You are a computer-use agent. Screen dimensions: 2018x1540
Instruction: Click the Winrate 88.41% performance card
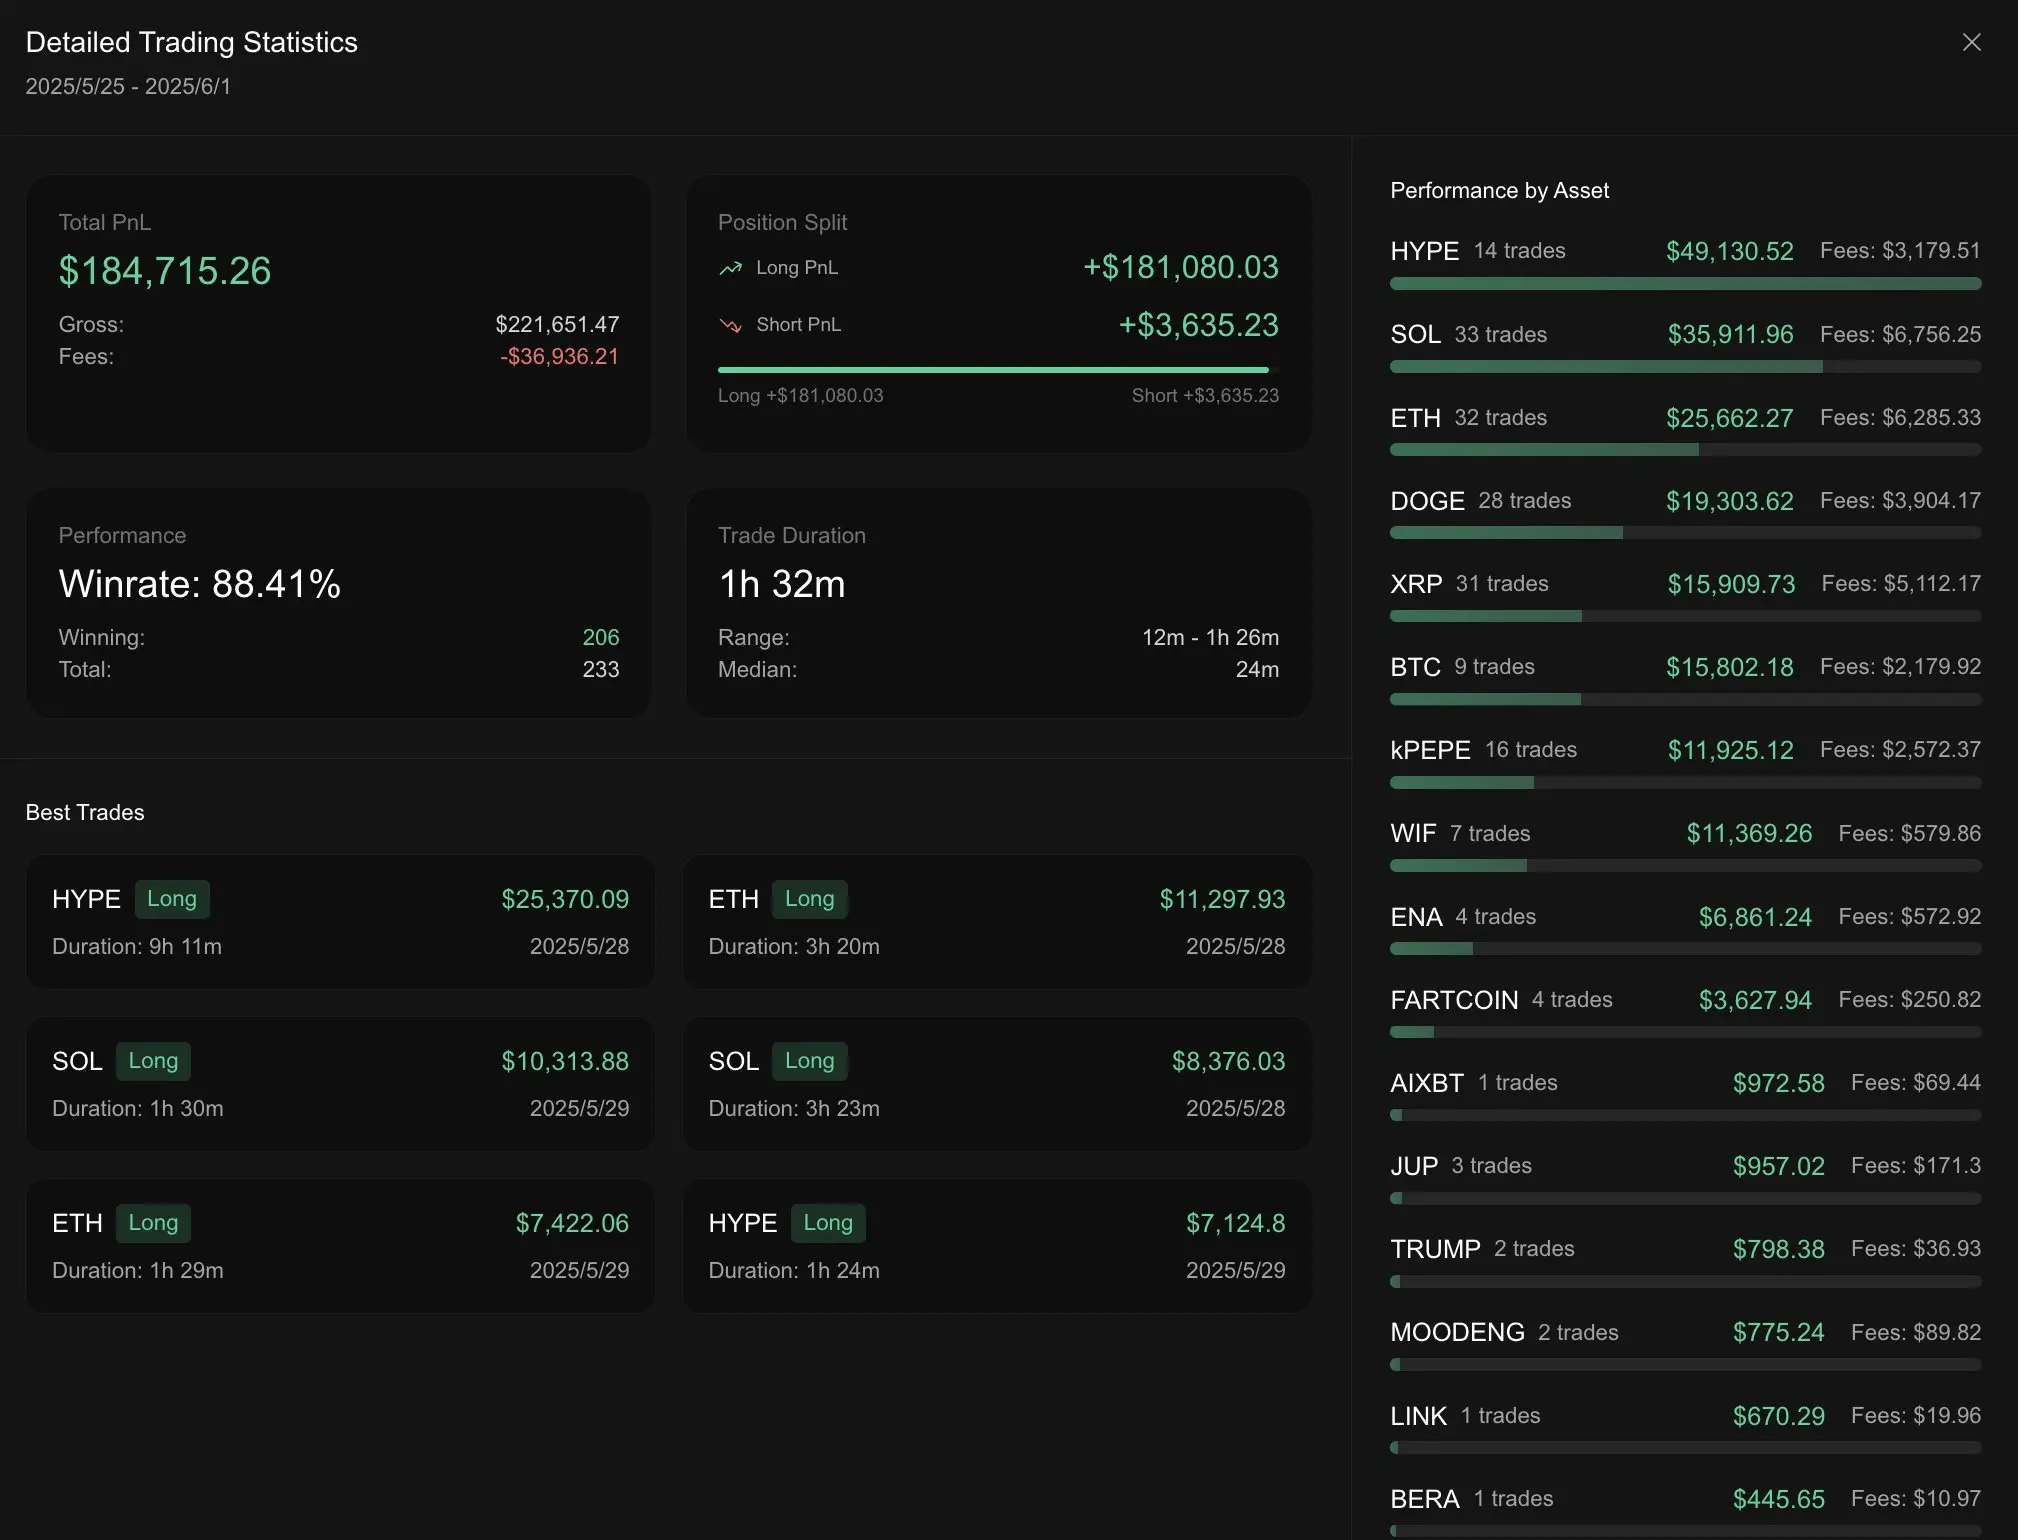pyautogui.click(x=338, y=603)
